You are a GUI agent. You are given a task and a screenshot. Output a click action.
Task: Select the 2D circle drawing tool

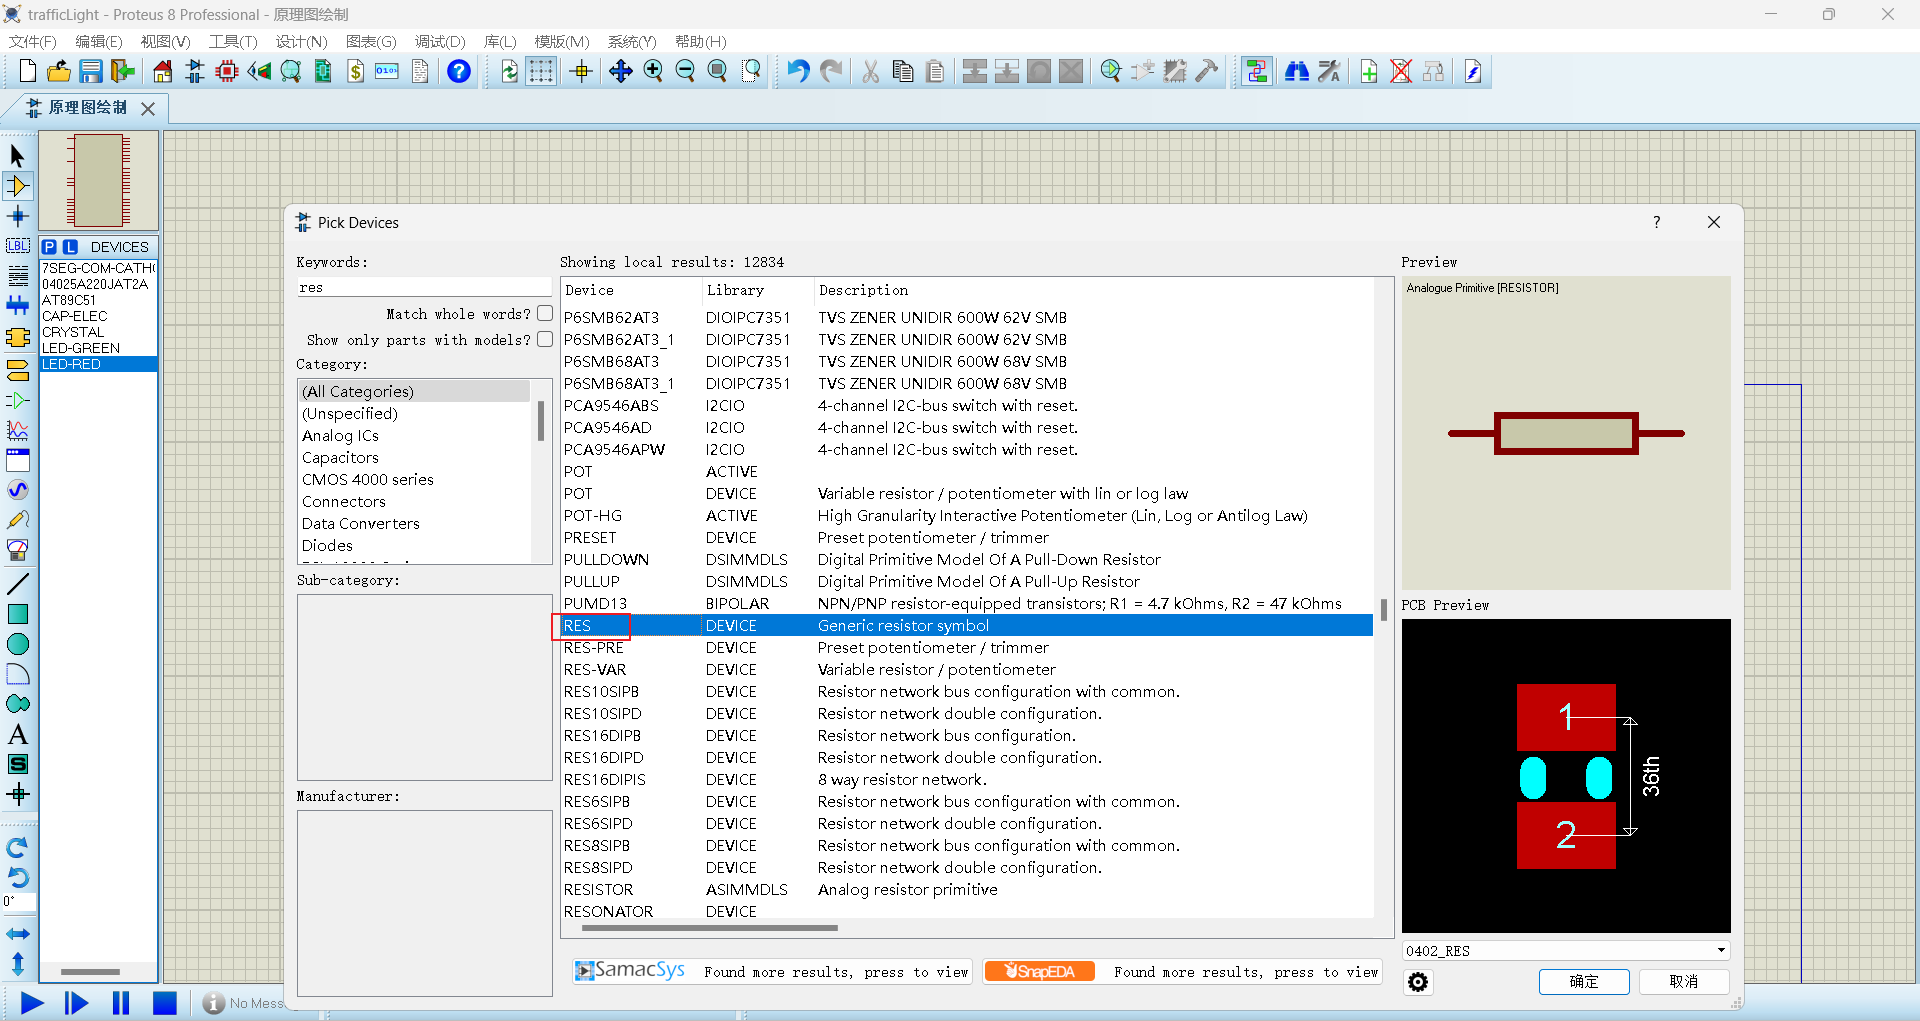tap(17, 644)
